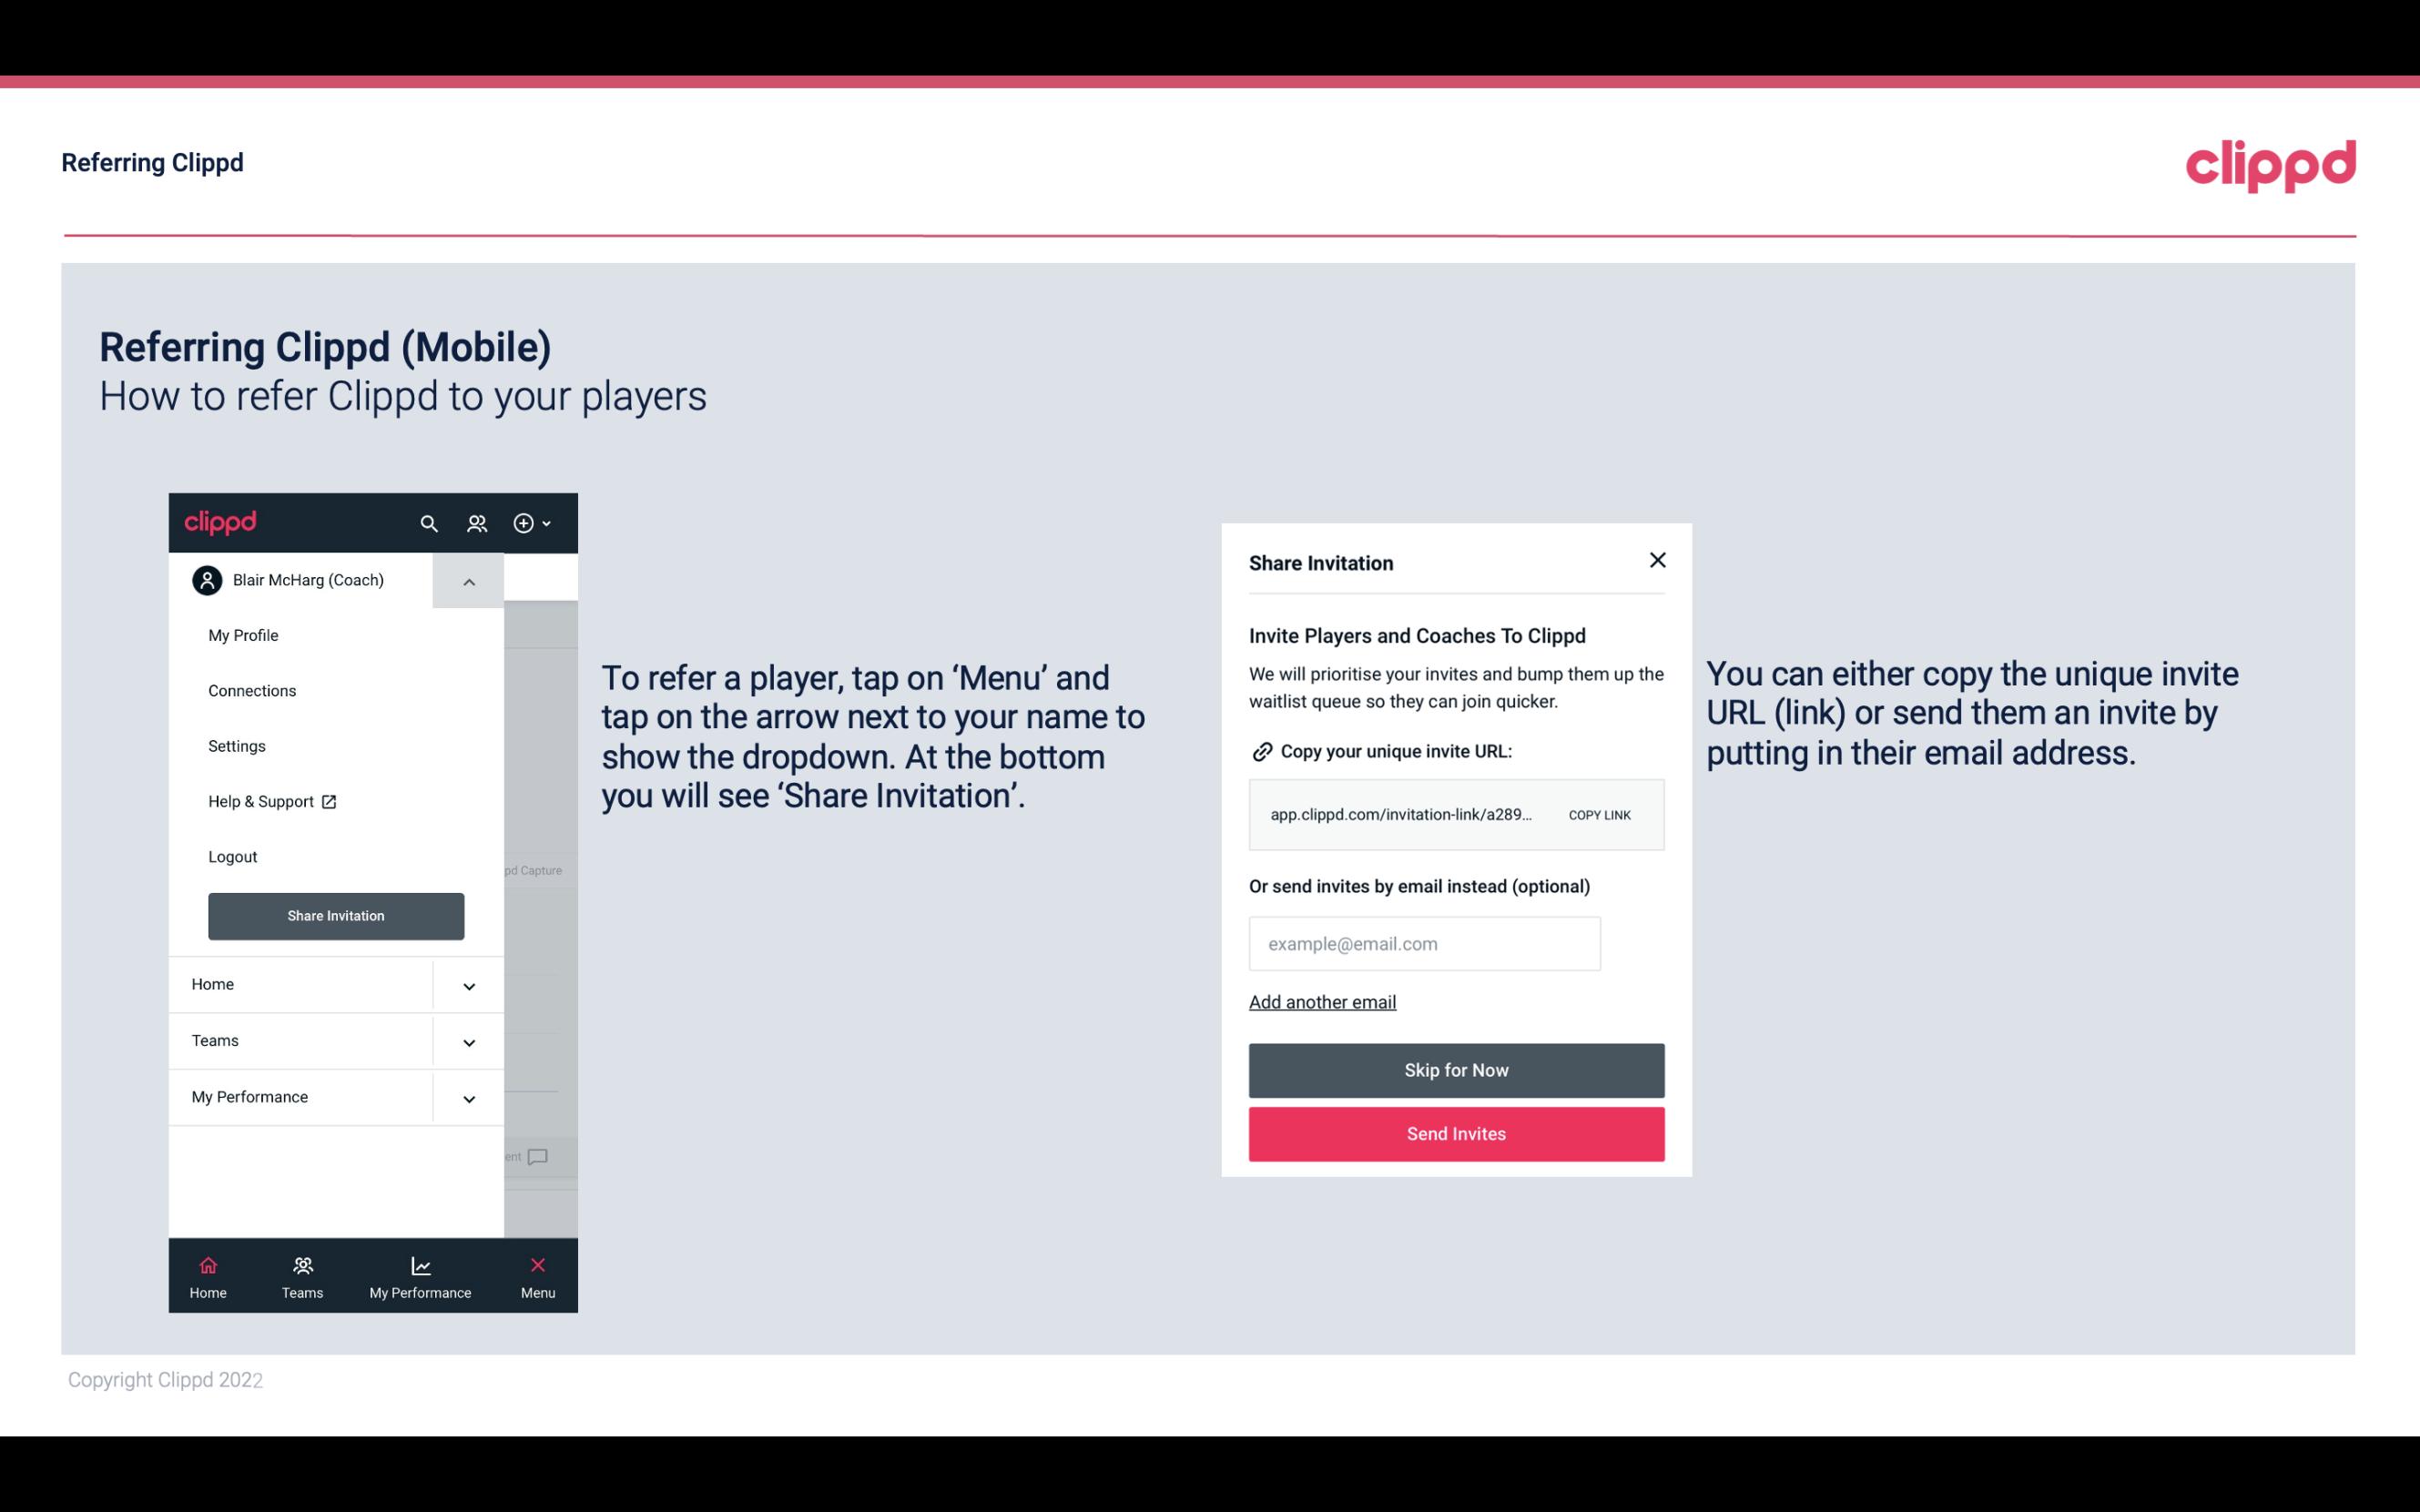
Task: Click the Home icon in bottom navigation
Action: [x=206, y=1264]
